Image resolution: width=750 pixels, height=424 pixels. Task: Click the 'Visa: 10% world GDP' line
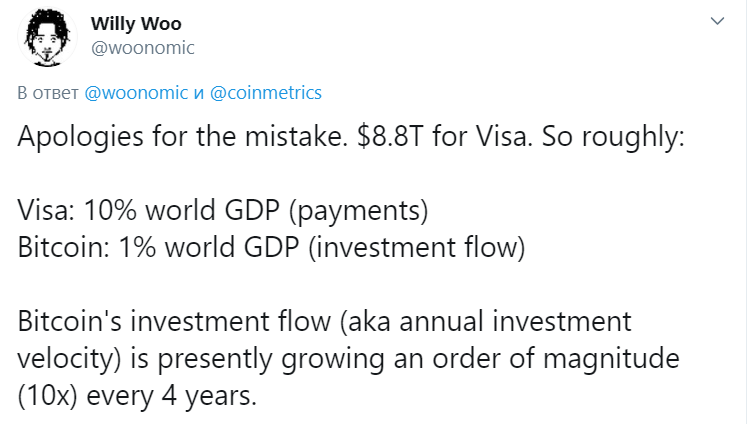148,210
